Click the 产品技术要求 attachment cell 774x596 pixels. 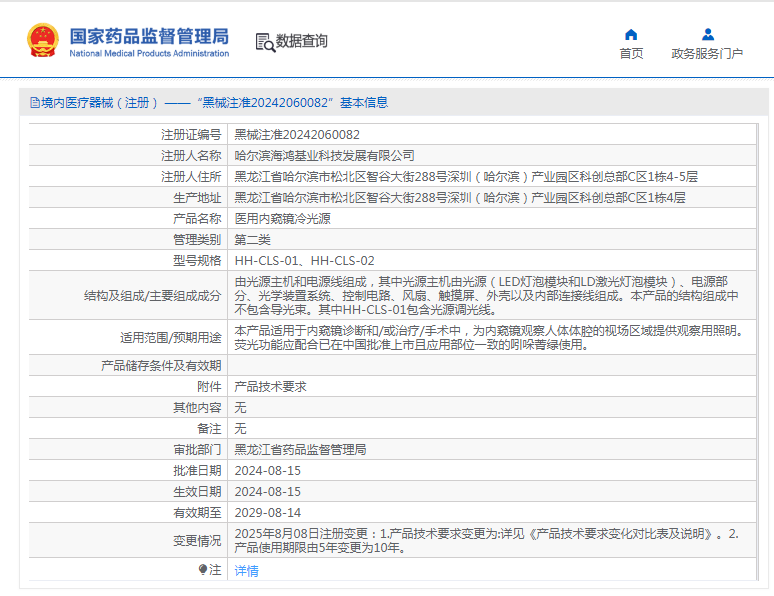coord(270,386)
